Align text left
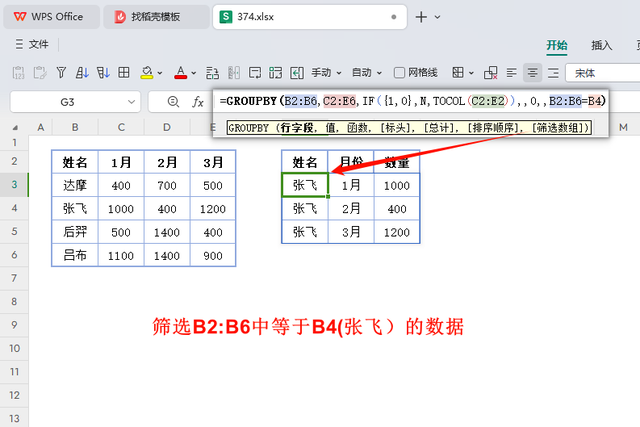Image resolution: width=640 pixels, height=427 pixels. tap(511, 73)
